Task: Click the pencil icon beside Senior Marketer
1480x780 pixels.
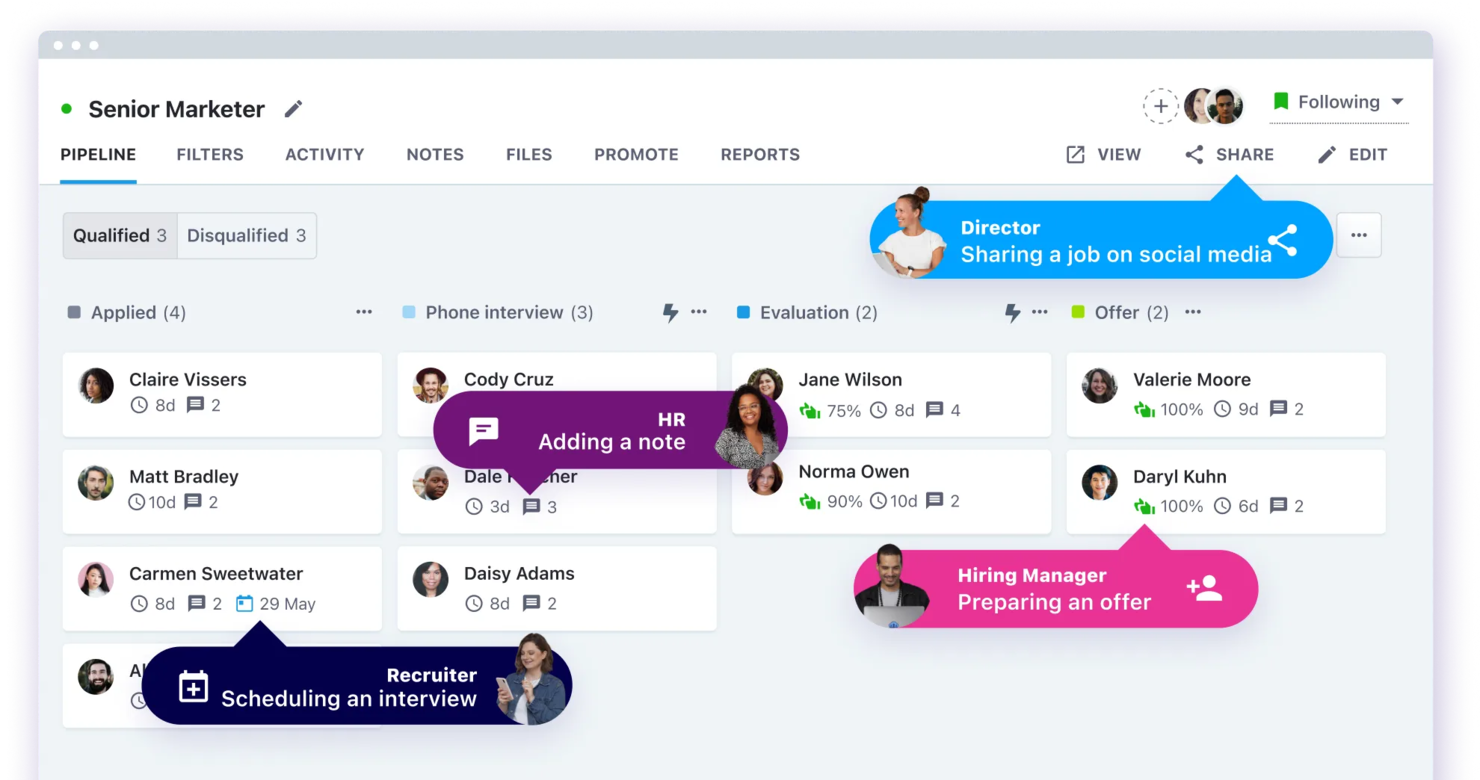Action: 293,108
